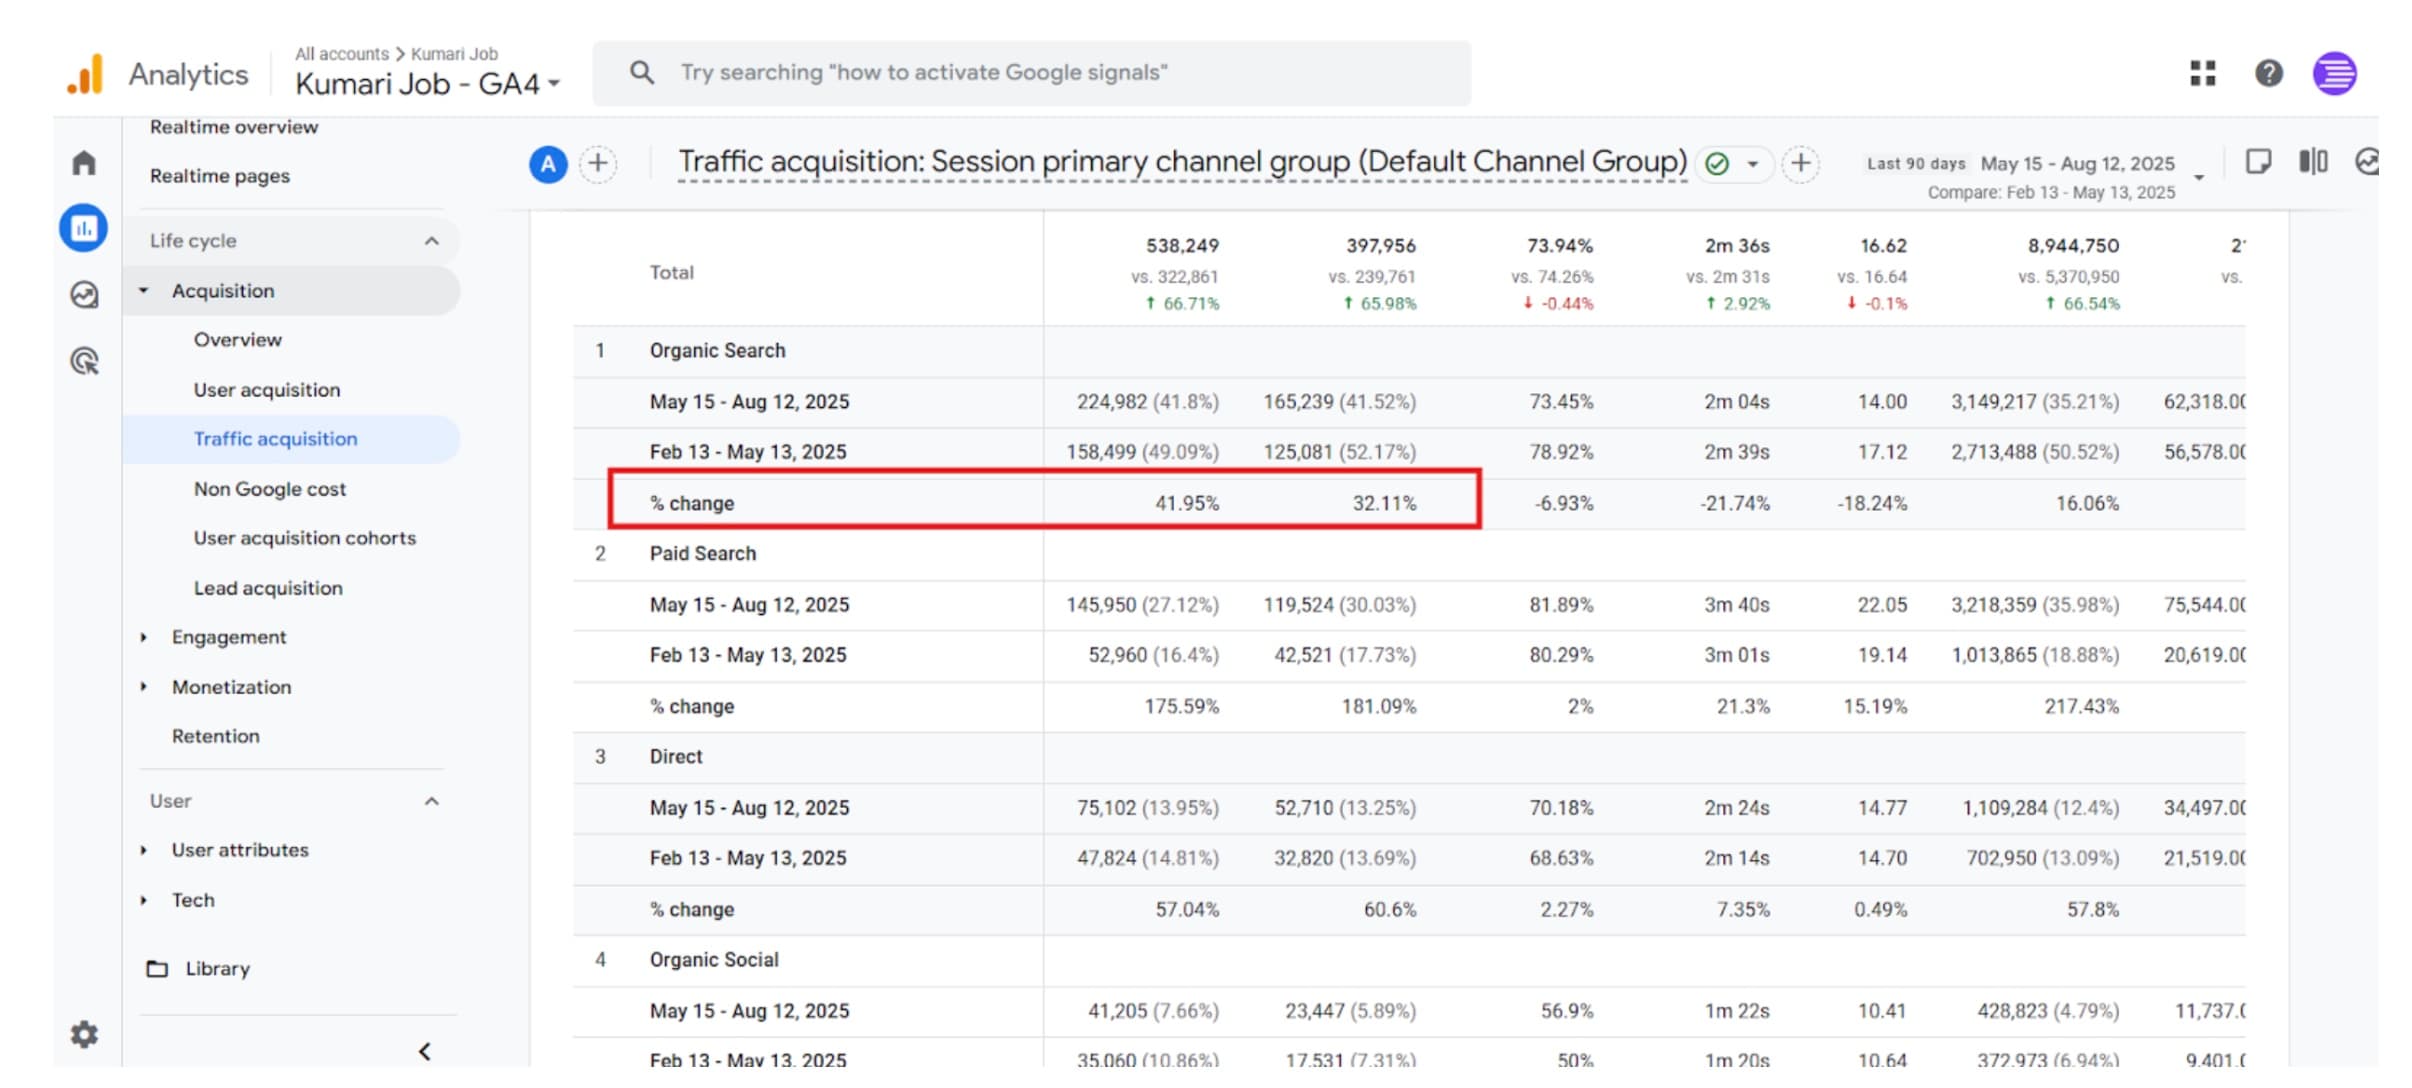Collapse the Acquisition section
This screenshot has width=2412, height=1088.
(144, 290)
